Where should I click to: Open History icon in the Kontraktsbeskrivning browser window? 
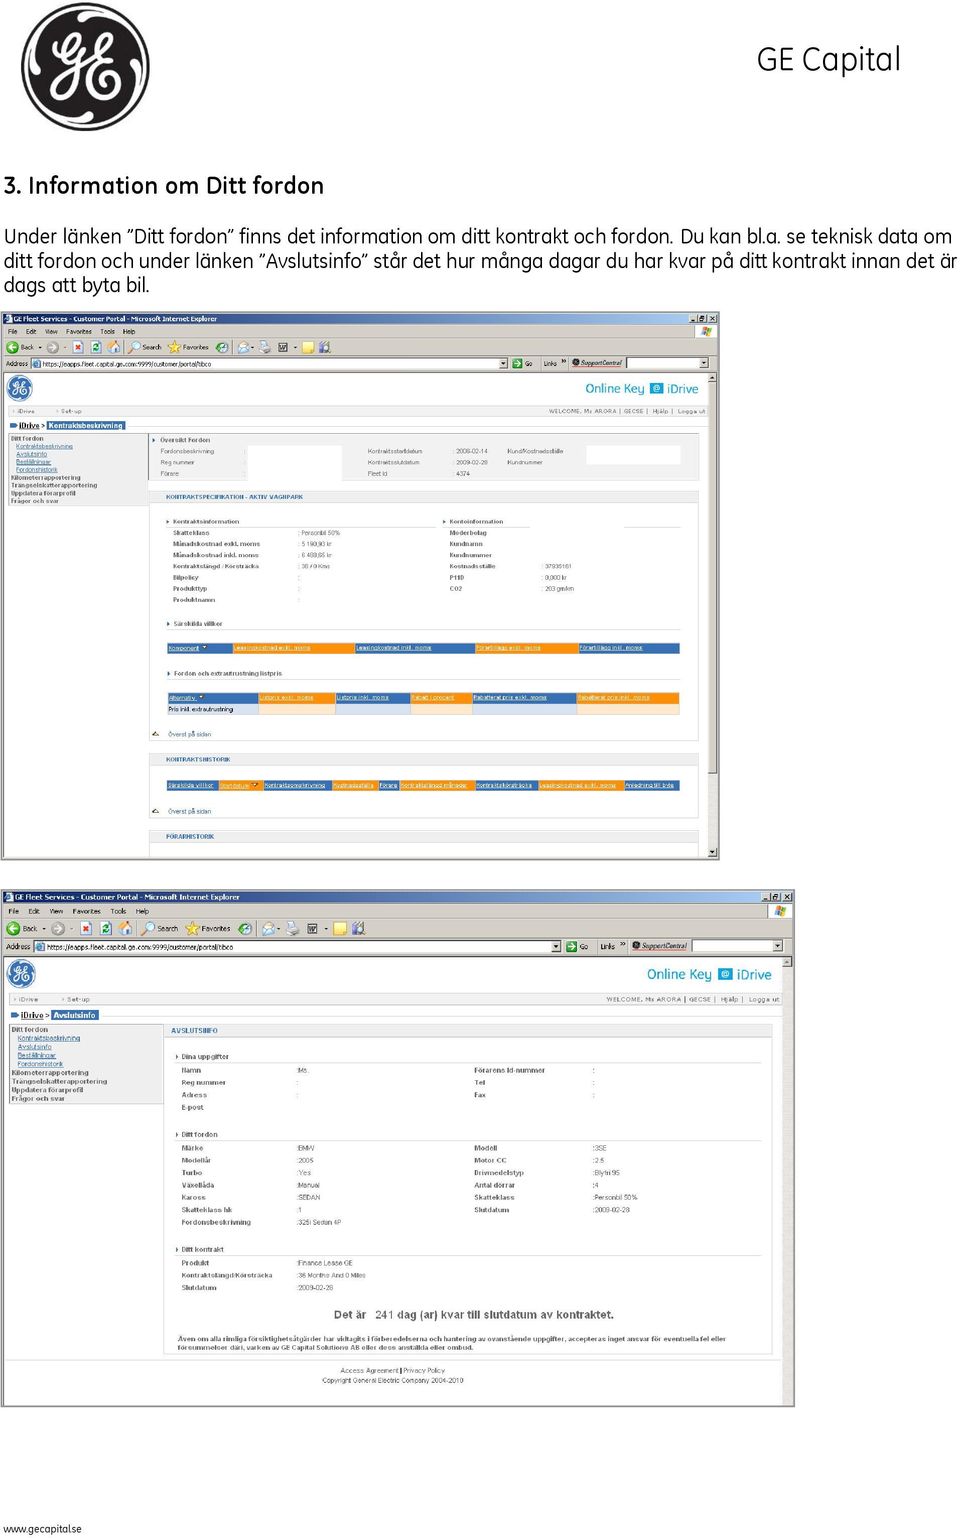click(222, 347)
